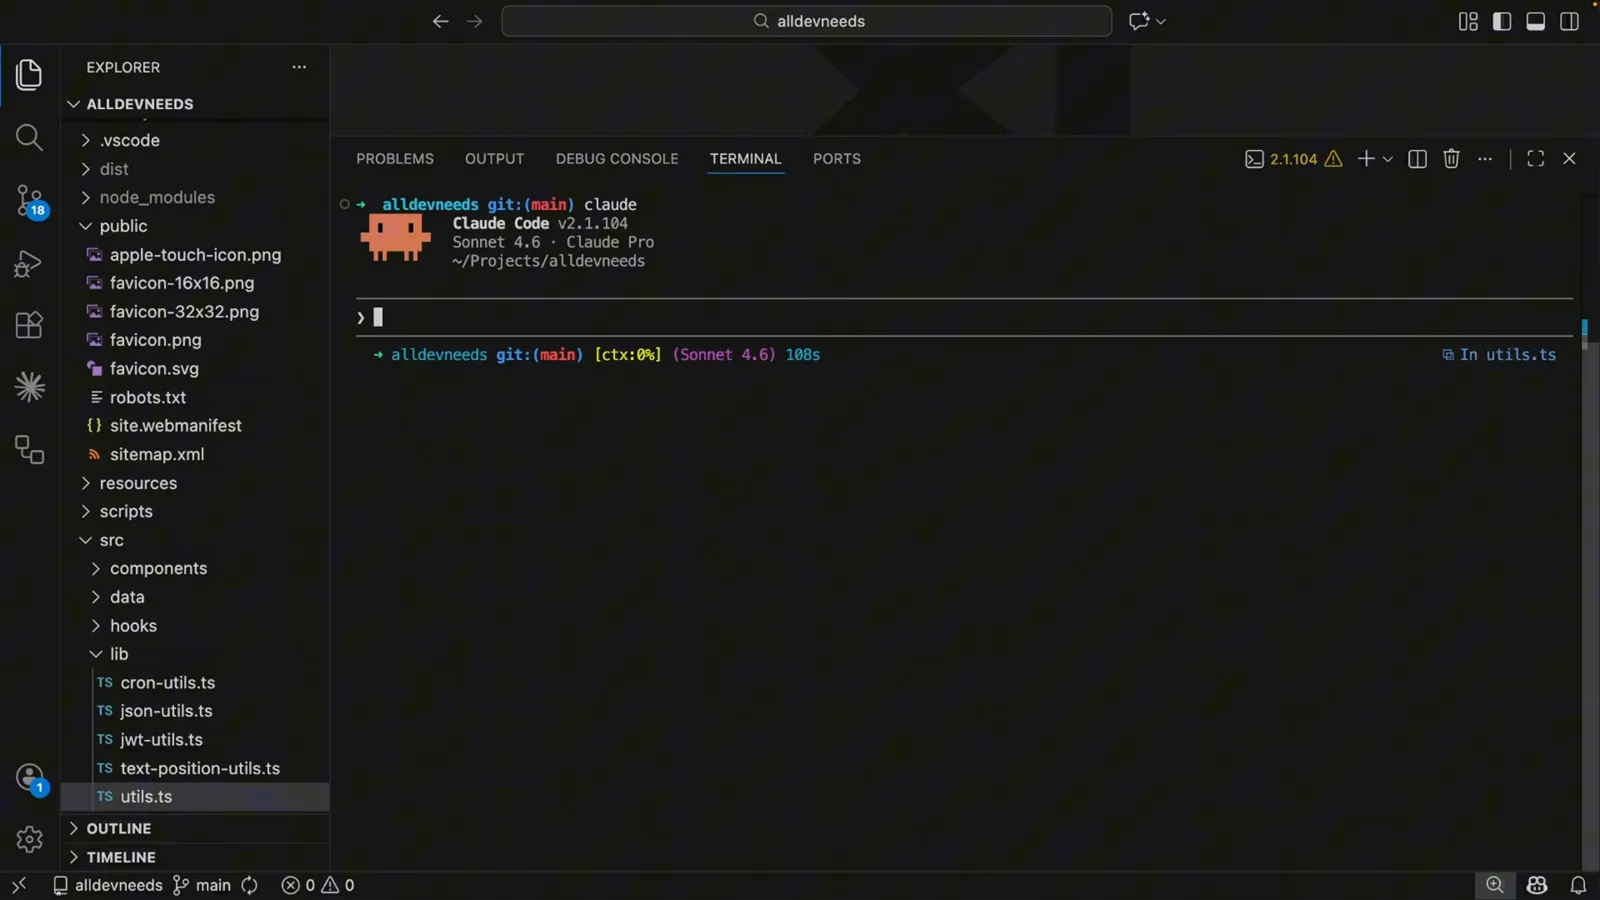Open the Claude Code spark icon view

pos(29,387)
